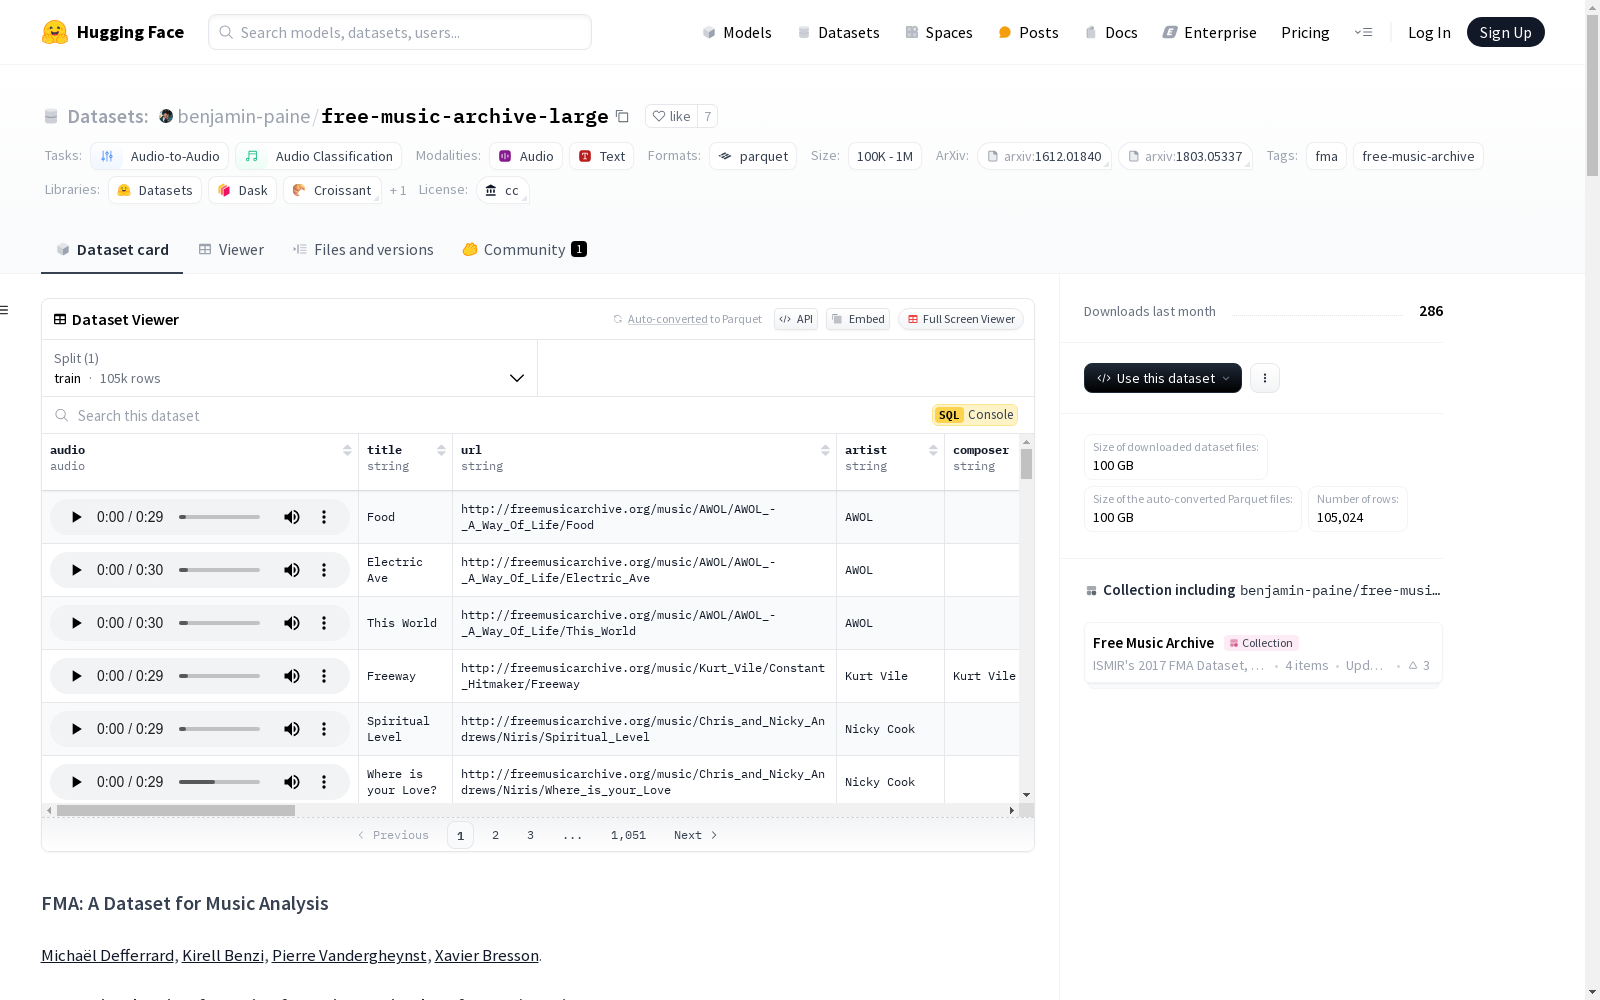Open the Free Music Archive collection card
This screenshot has height=1000, width=1600.
(1263, 653)
